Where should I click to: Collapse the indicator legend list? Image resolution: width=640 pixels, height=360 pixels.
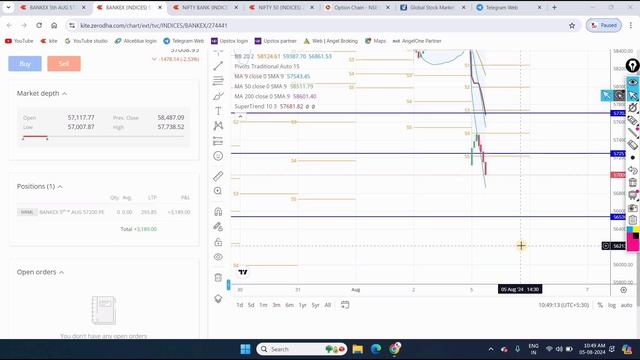click(x=240, y=116)
